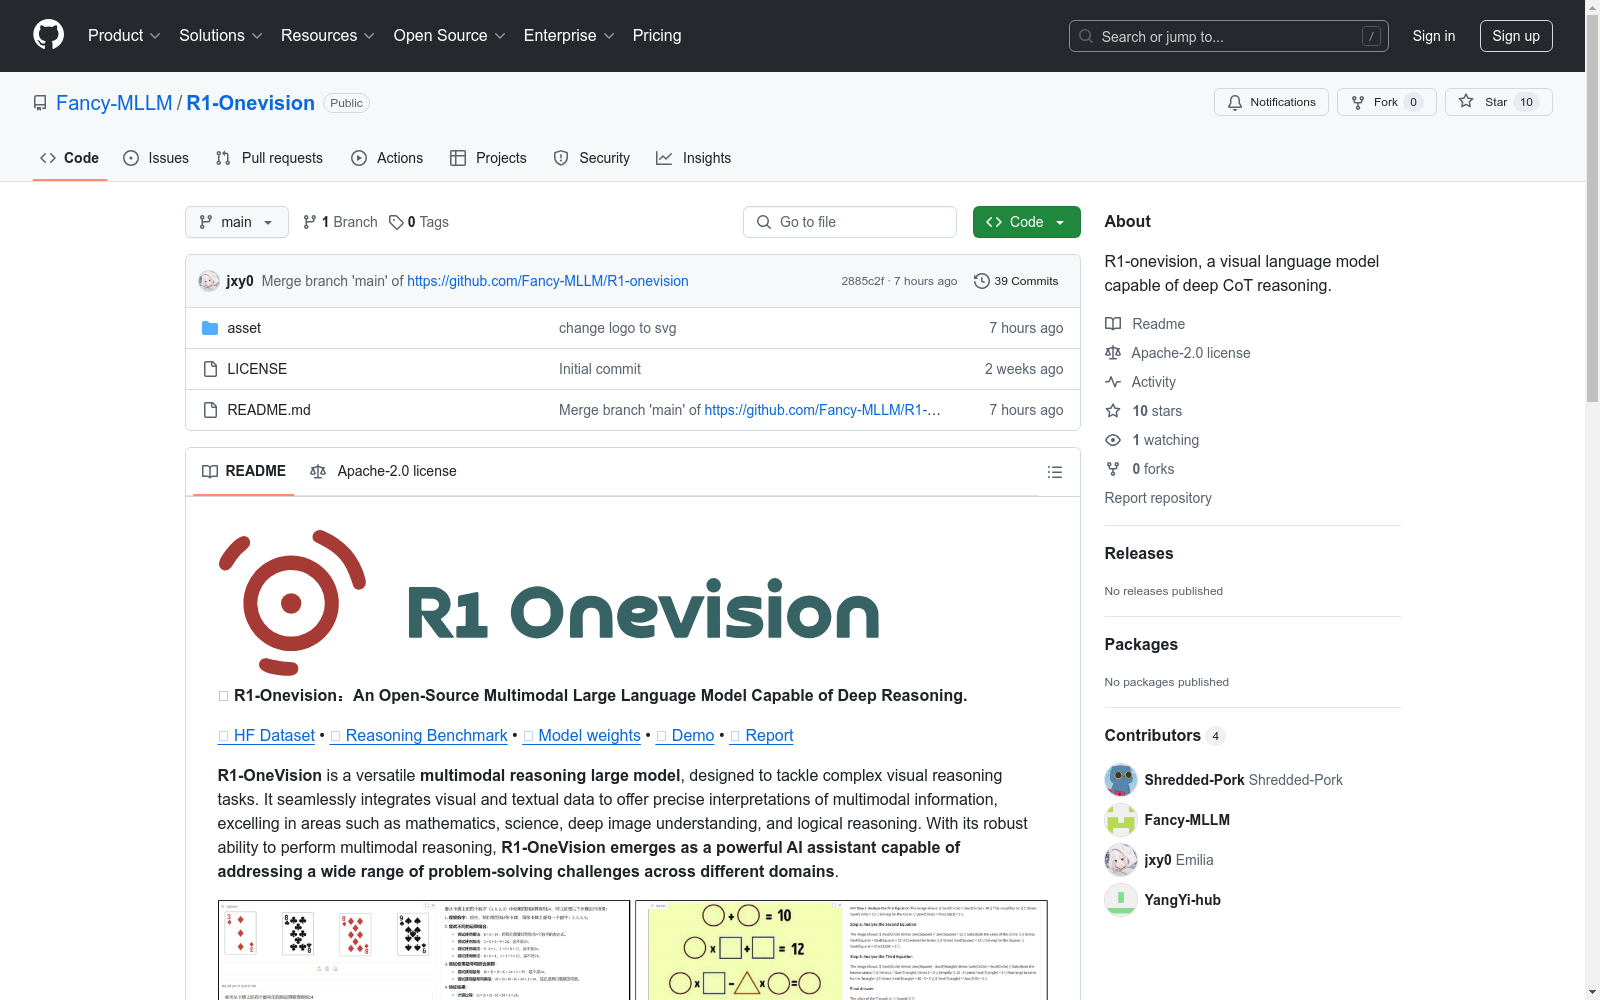
Task: Click the pulse icon beside Activity
Action: coord(1113,382)
